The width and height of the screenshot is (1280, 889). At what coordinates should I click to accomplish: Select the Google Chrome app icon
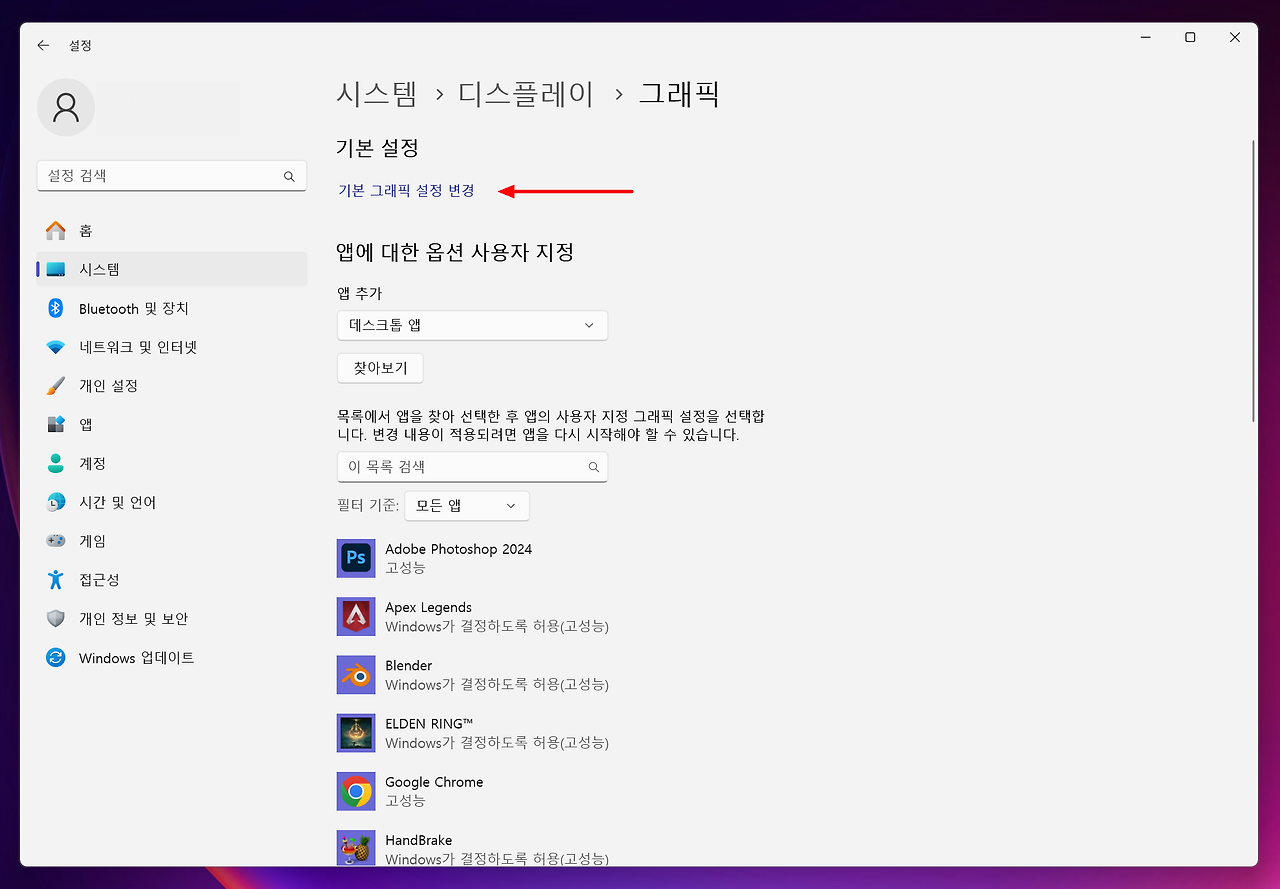pyautogui.click(x=356, y=791)
